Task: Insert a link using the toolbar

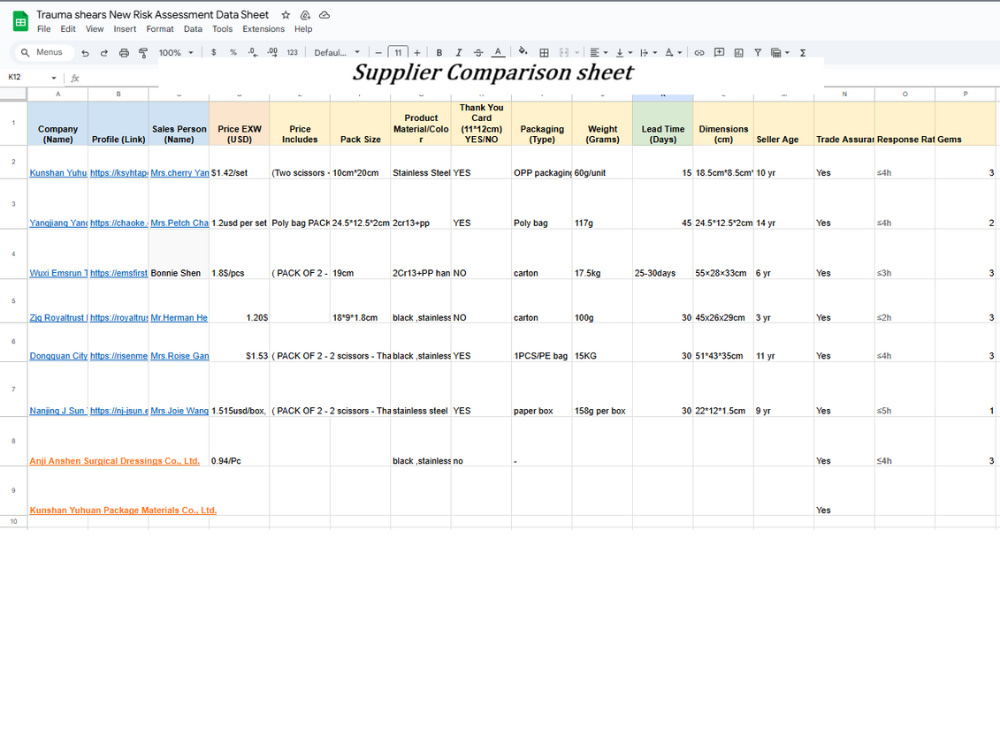Action: [x=699, y=53]
